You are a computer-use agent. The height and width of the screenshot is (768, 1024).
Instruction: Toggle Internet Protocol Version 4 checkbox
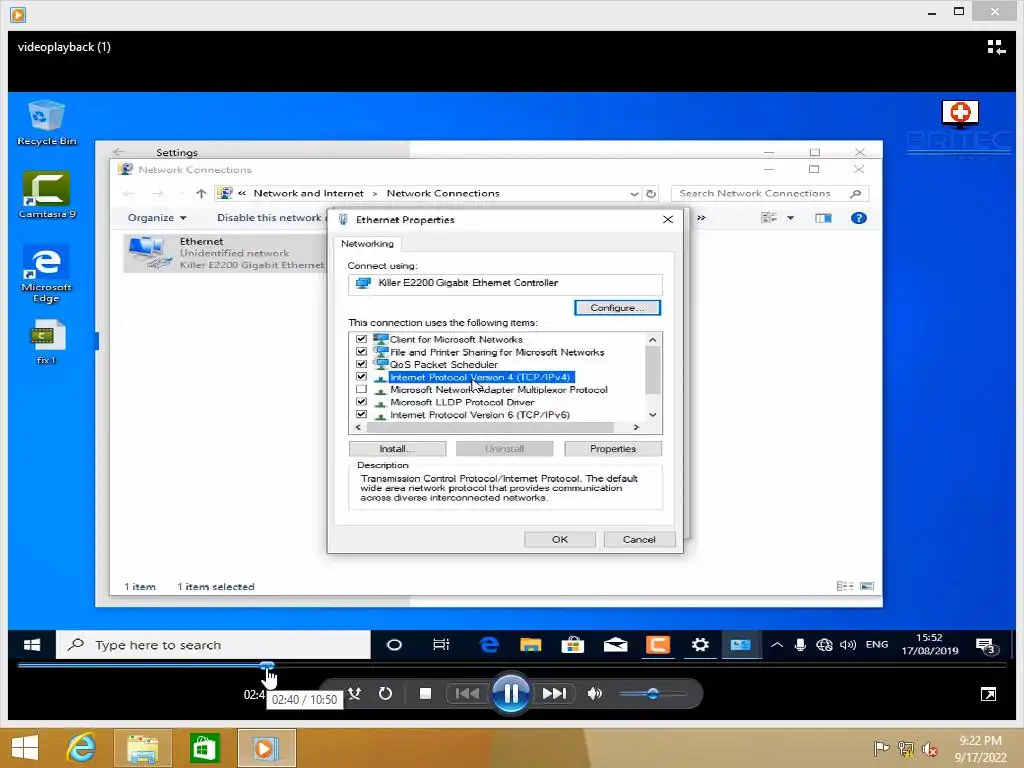pyautogui.click(x=361, y=377)
